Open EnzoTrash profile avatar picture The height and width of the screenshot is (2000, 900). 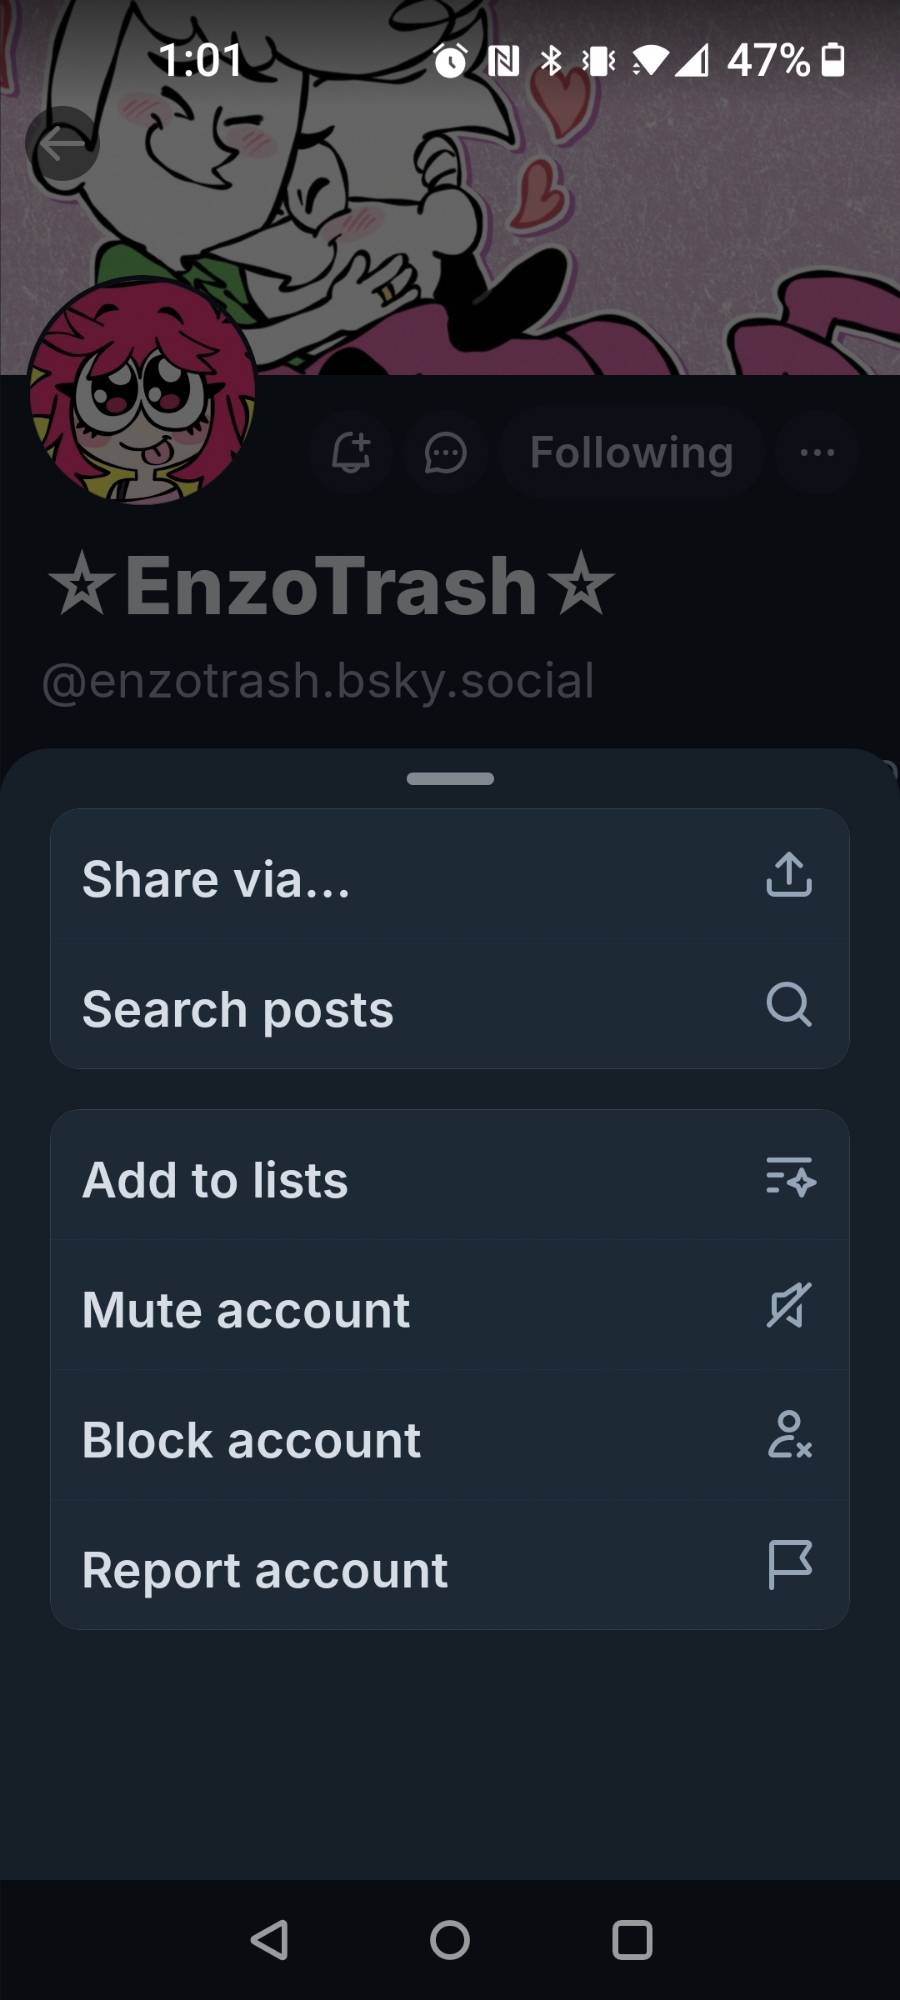tap(142, 392)
